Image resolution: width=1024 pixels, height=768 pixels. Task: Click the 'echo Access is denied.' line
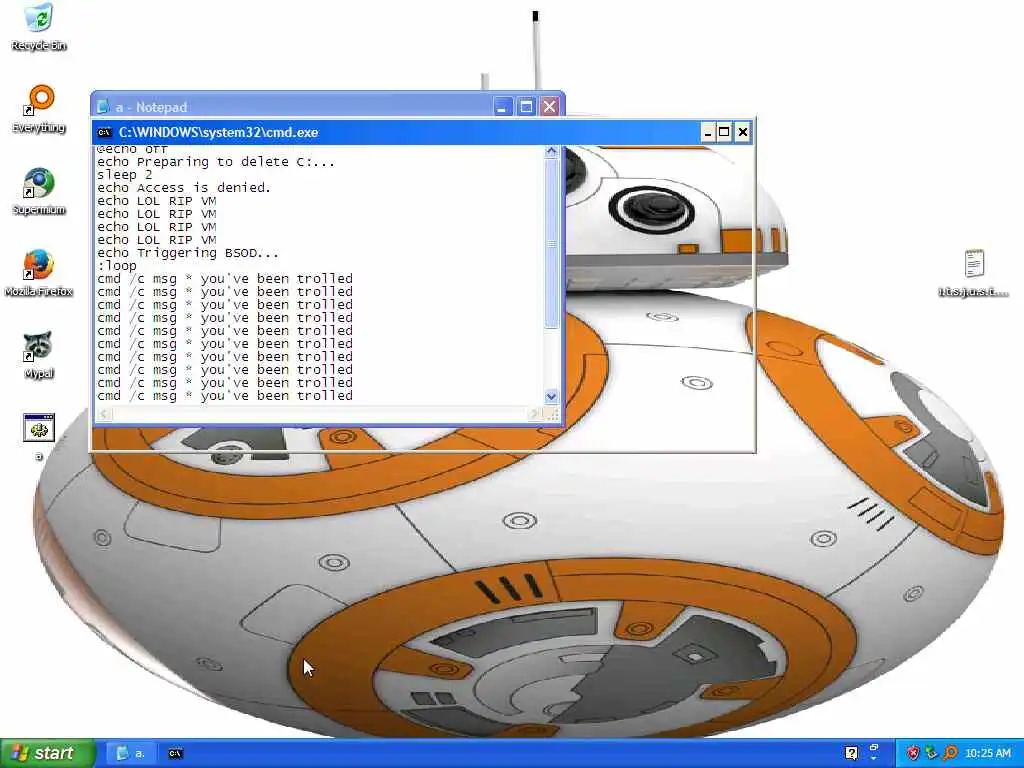(184, 188)
